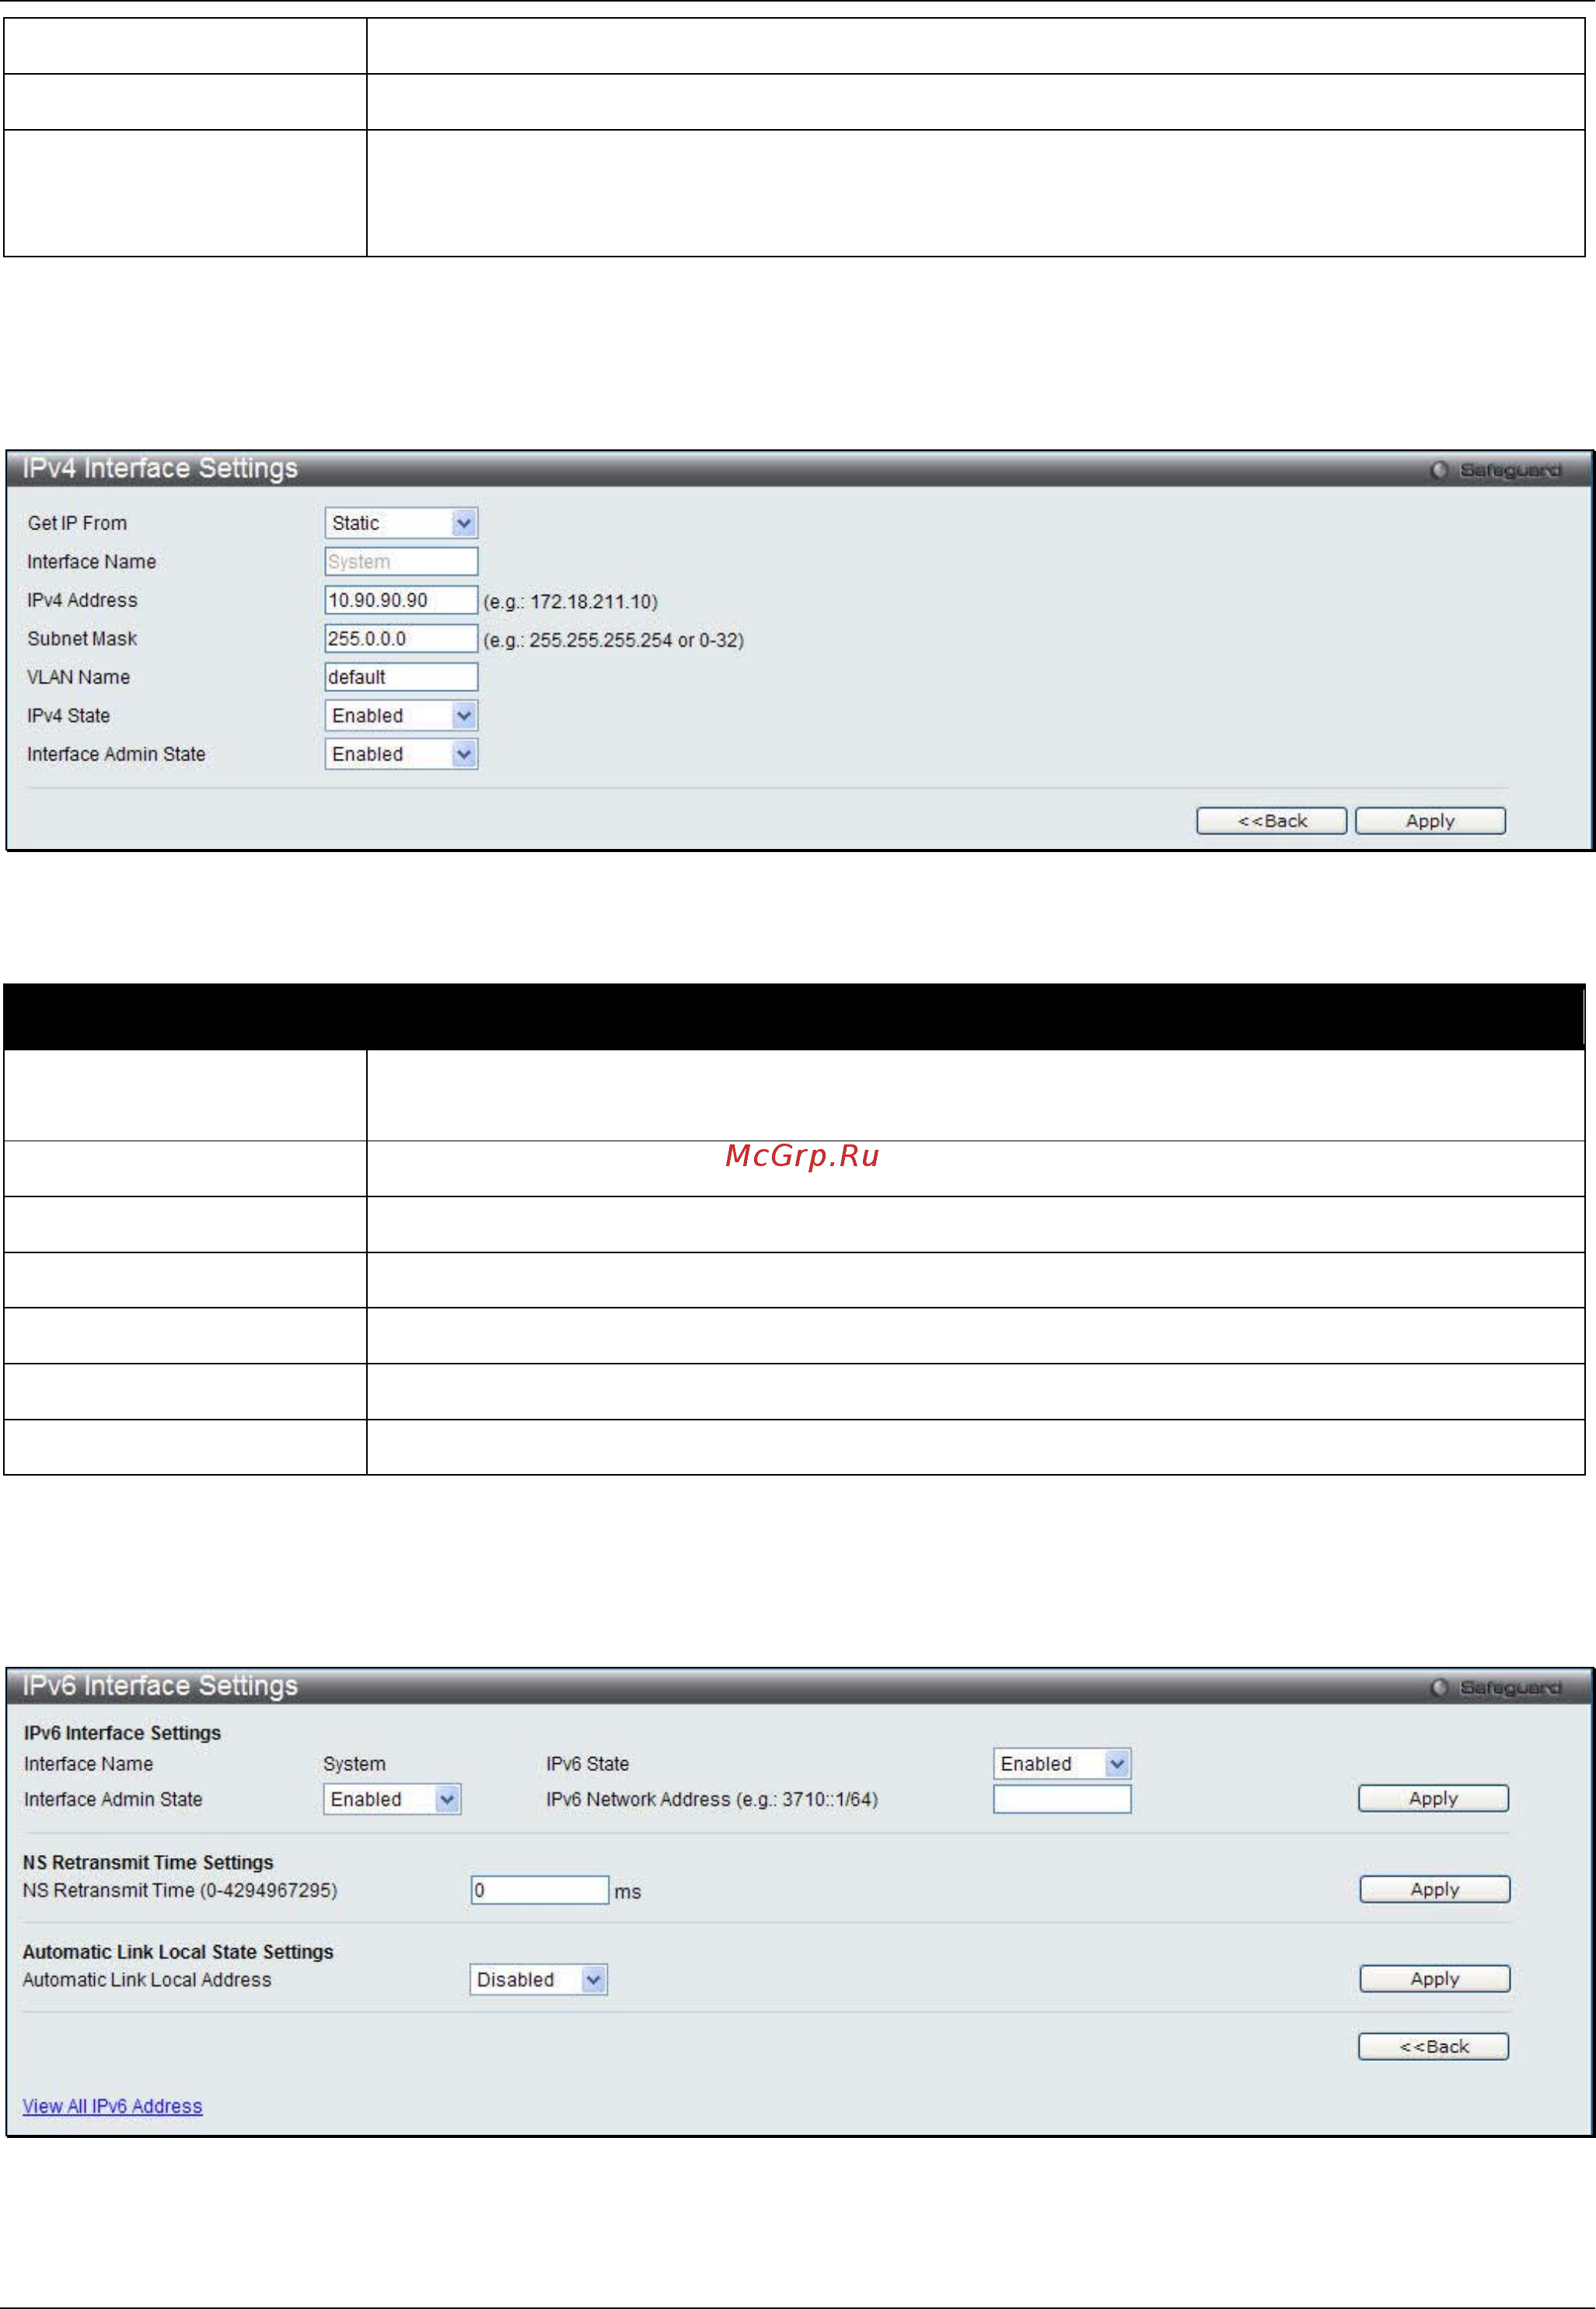Click the IPv4 Interface Settings title
Image resolution: width=1596 pixels, height=2309 pixels.
coord(160,468)
